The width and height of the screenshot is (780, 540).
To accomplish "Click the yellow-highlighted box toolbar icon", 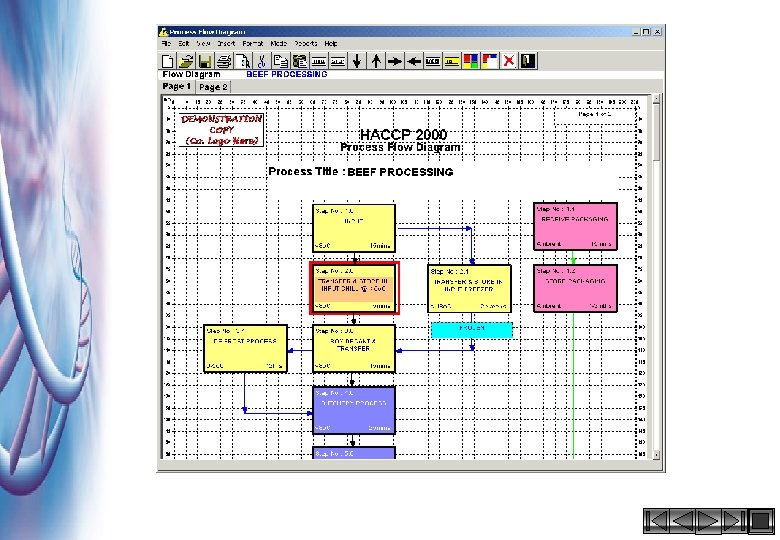I will (x=452, y=61).
